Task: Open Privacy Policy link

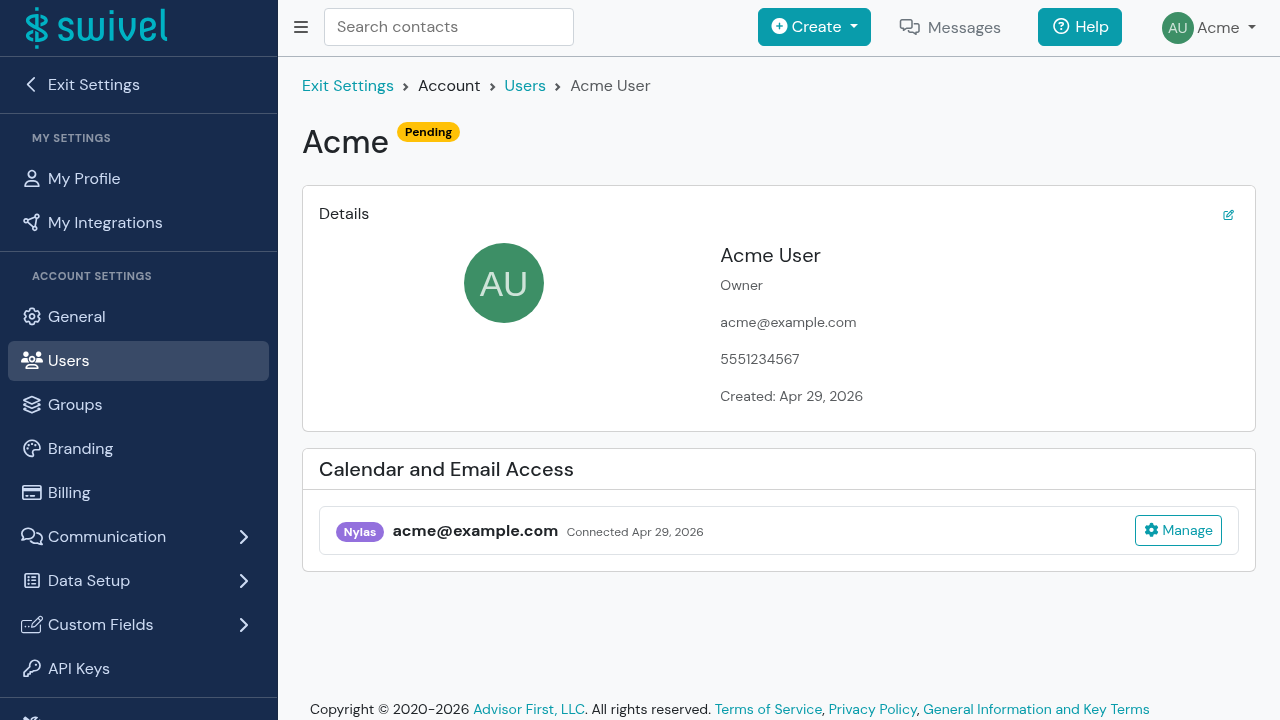Action: [x=873, y=709]
